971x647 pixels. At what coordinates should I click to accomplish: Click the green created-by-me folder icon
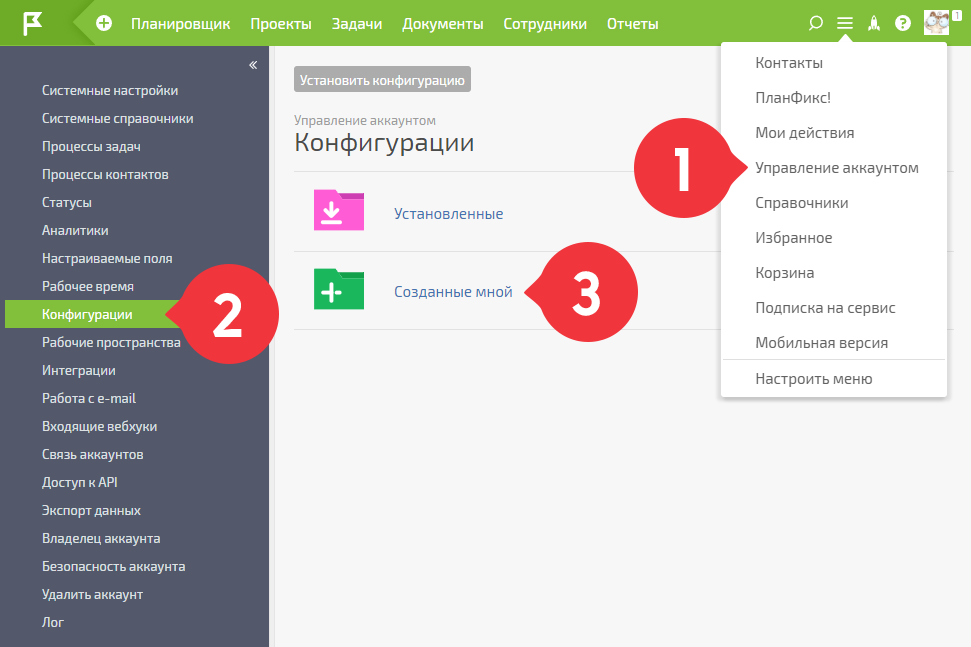[x=339, y=289]
